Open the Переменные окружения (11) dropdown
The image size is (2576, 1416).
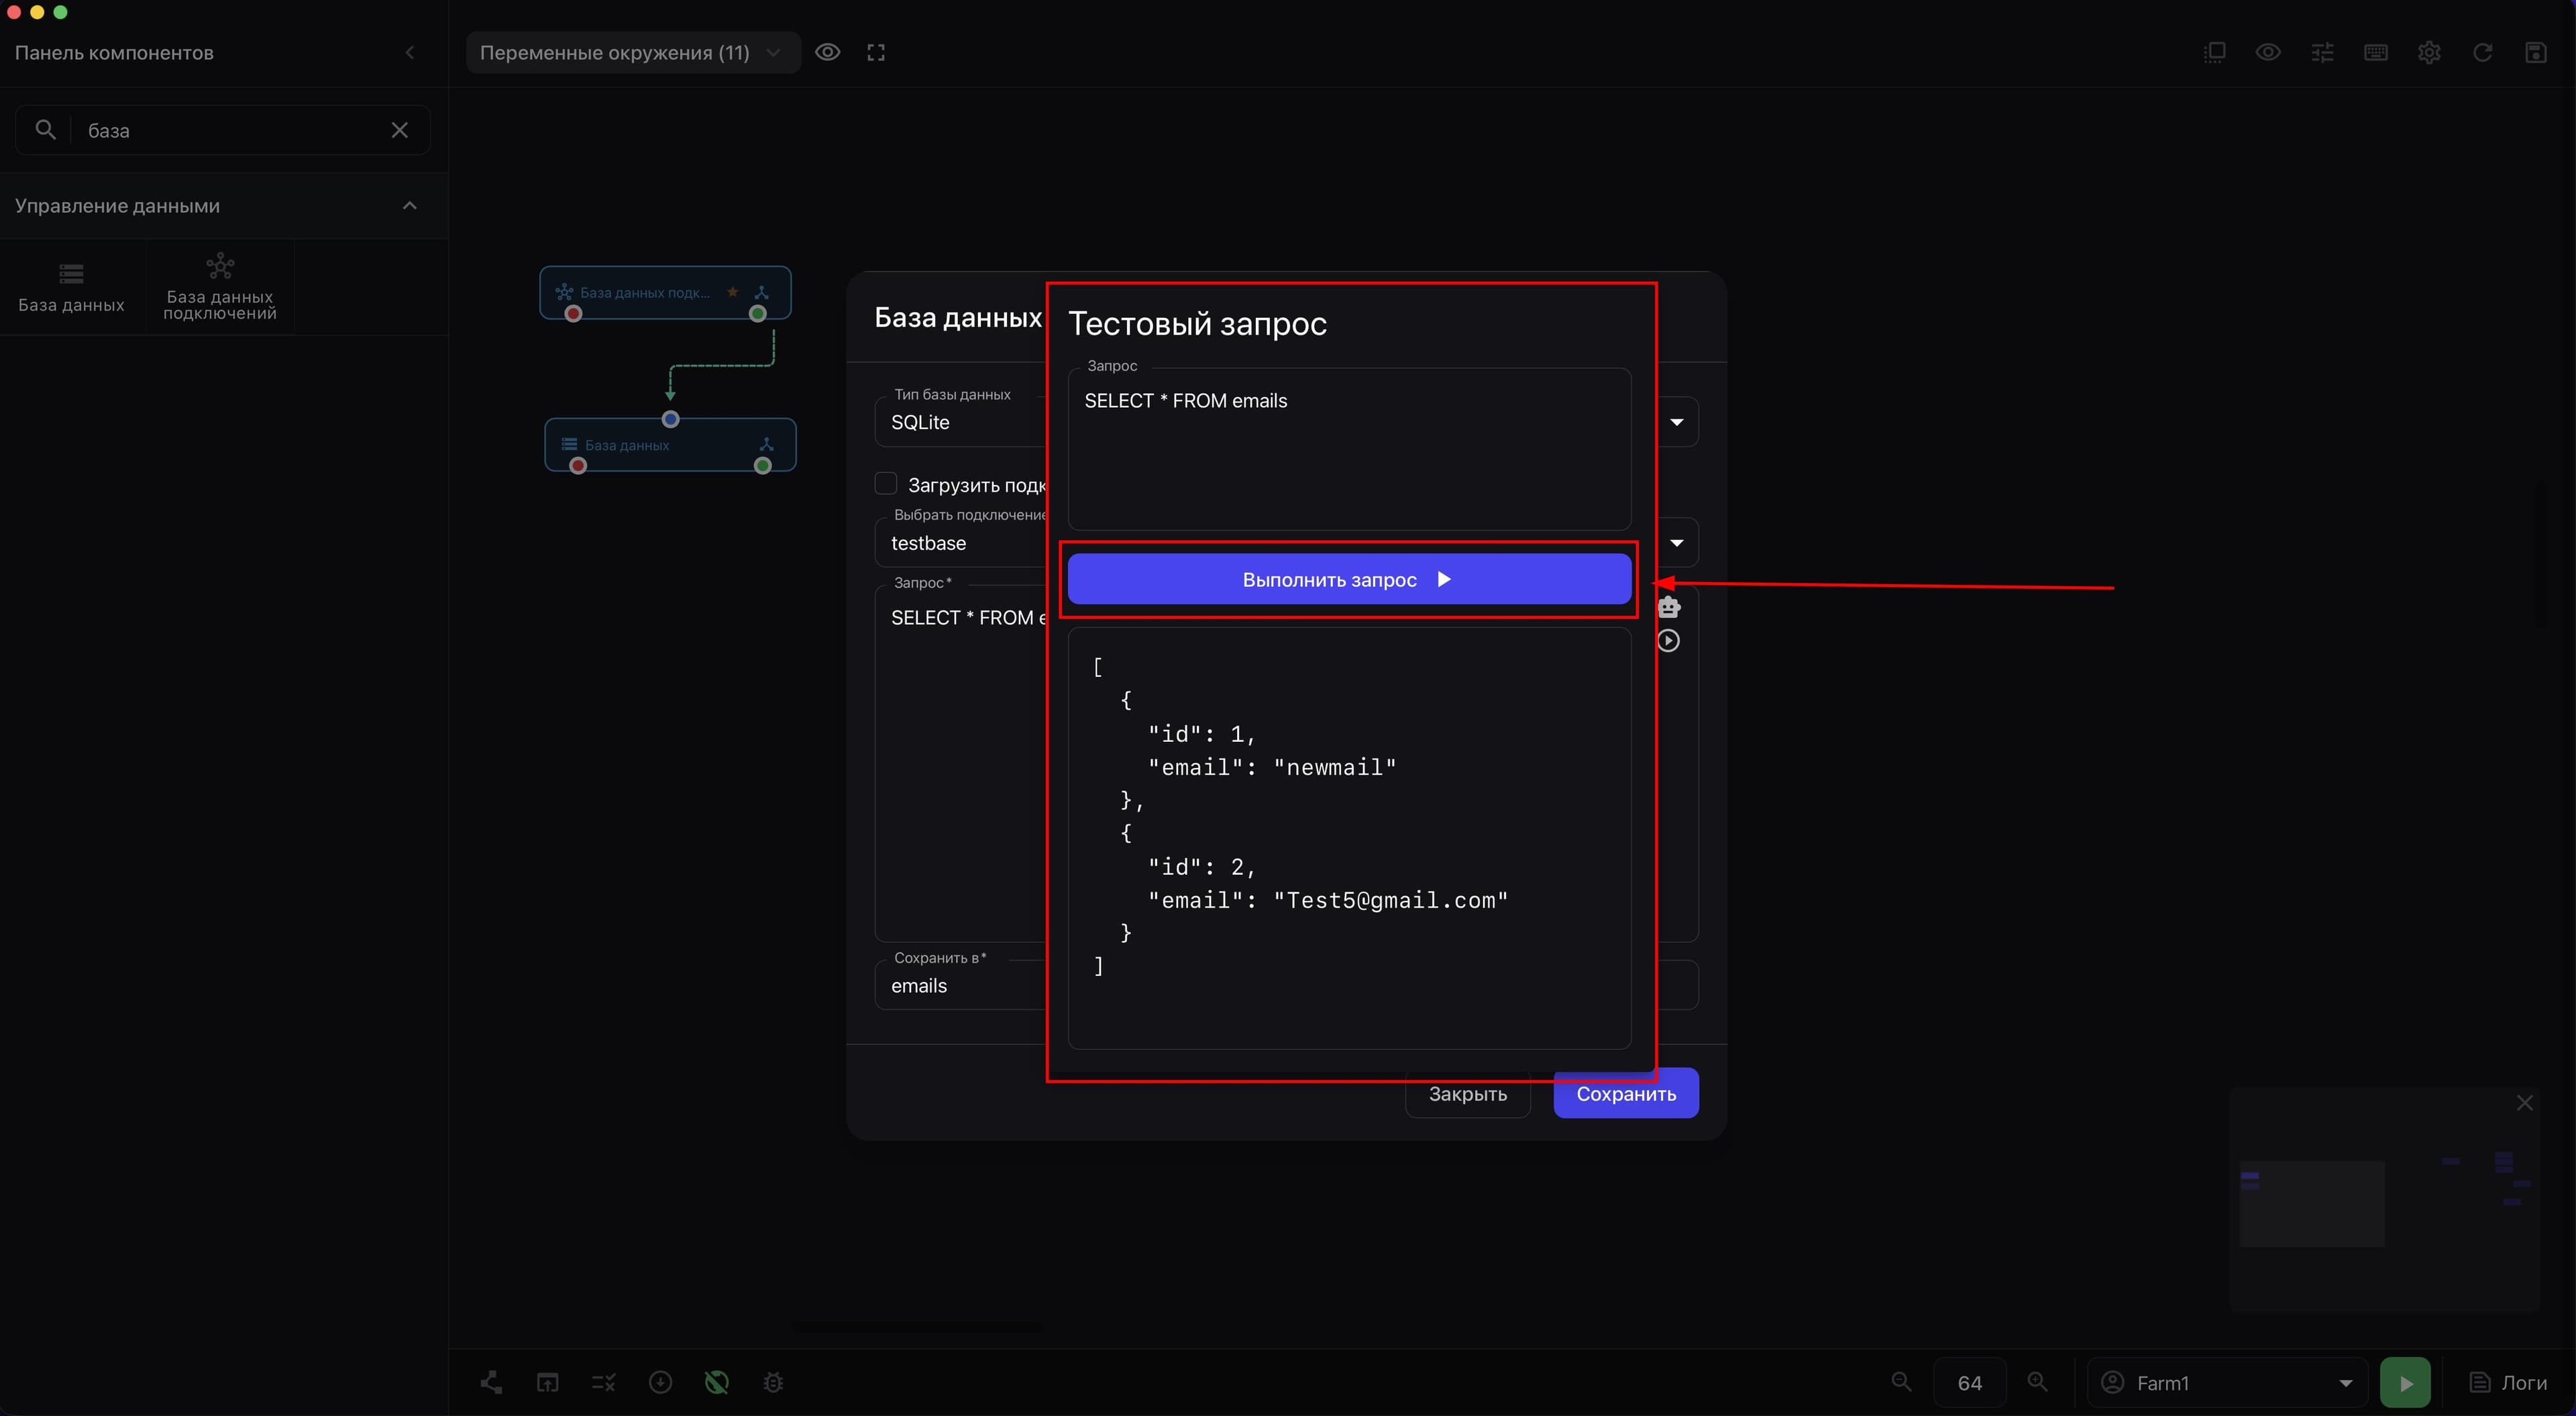pos(632,53)
